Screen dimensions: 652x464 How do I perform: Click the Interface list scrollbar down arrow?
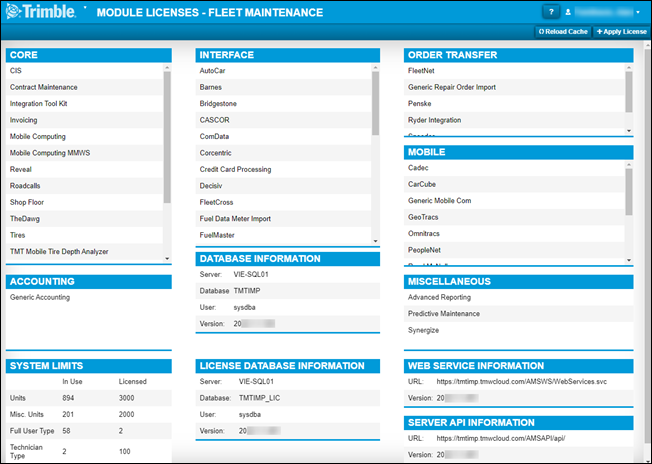(x=375, y=241)
